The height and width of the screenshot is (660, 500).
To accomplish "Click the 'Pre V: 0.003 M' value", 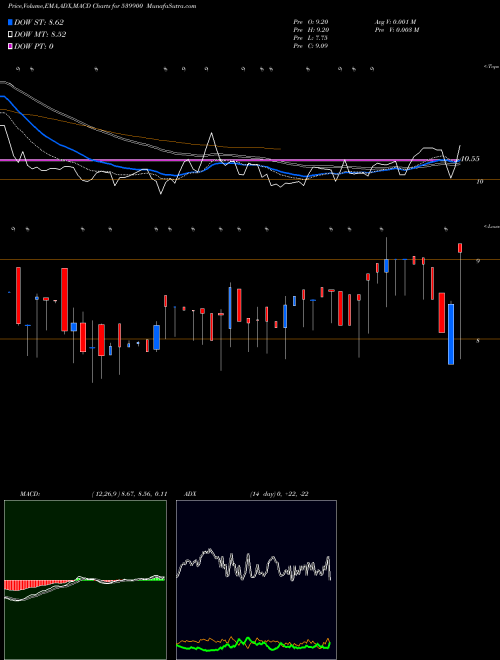I will click(x=396, y=29).
